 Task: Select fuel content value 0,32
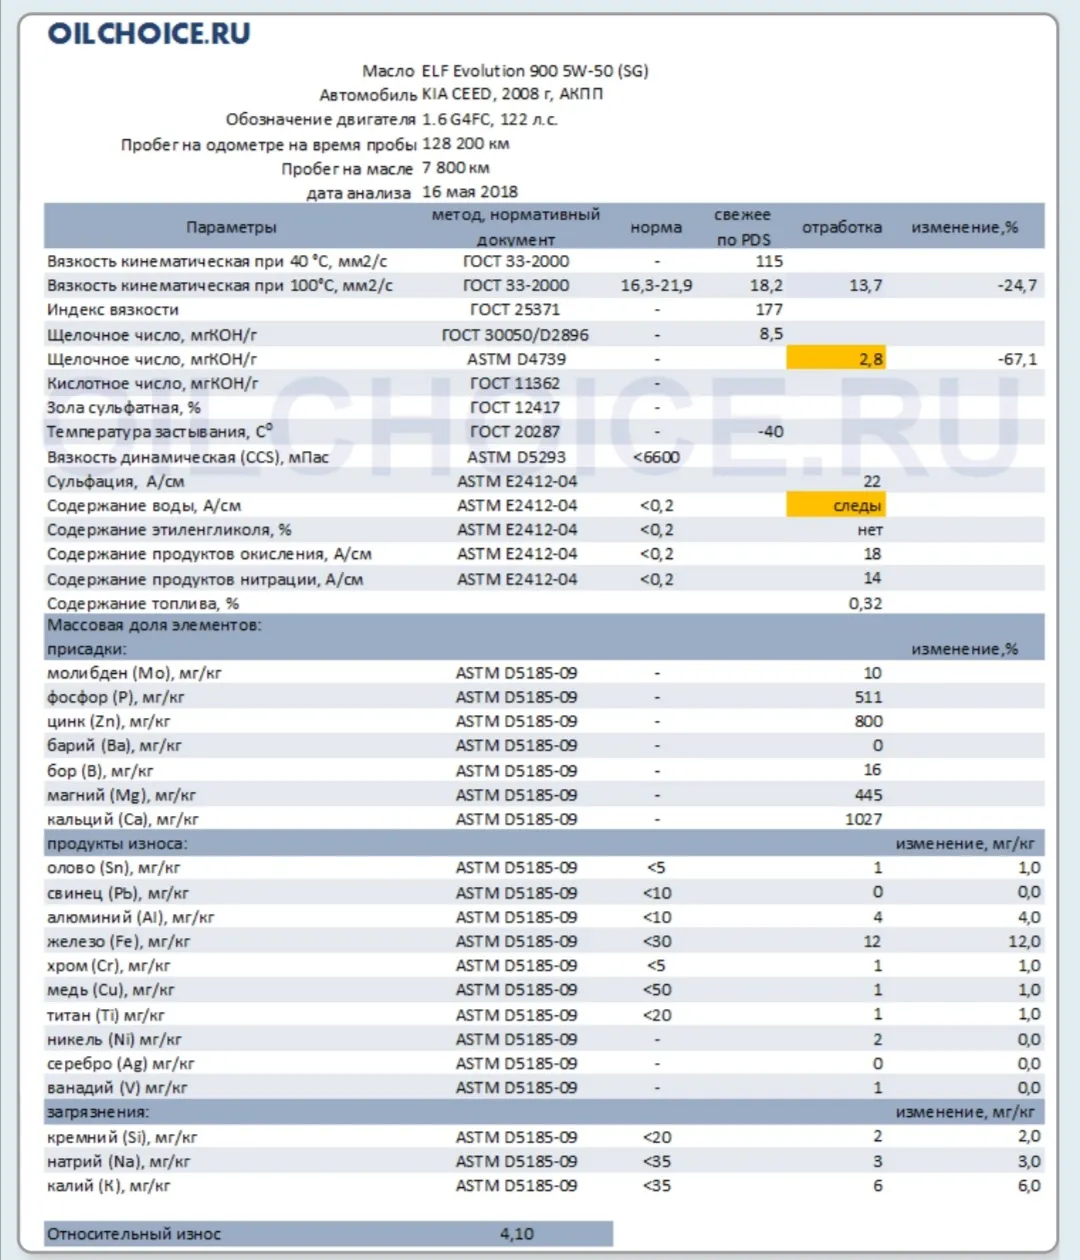(866, 603)
